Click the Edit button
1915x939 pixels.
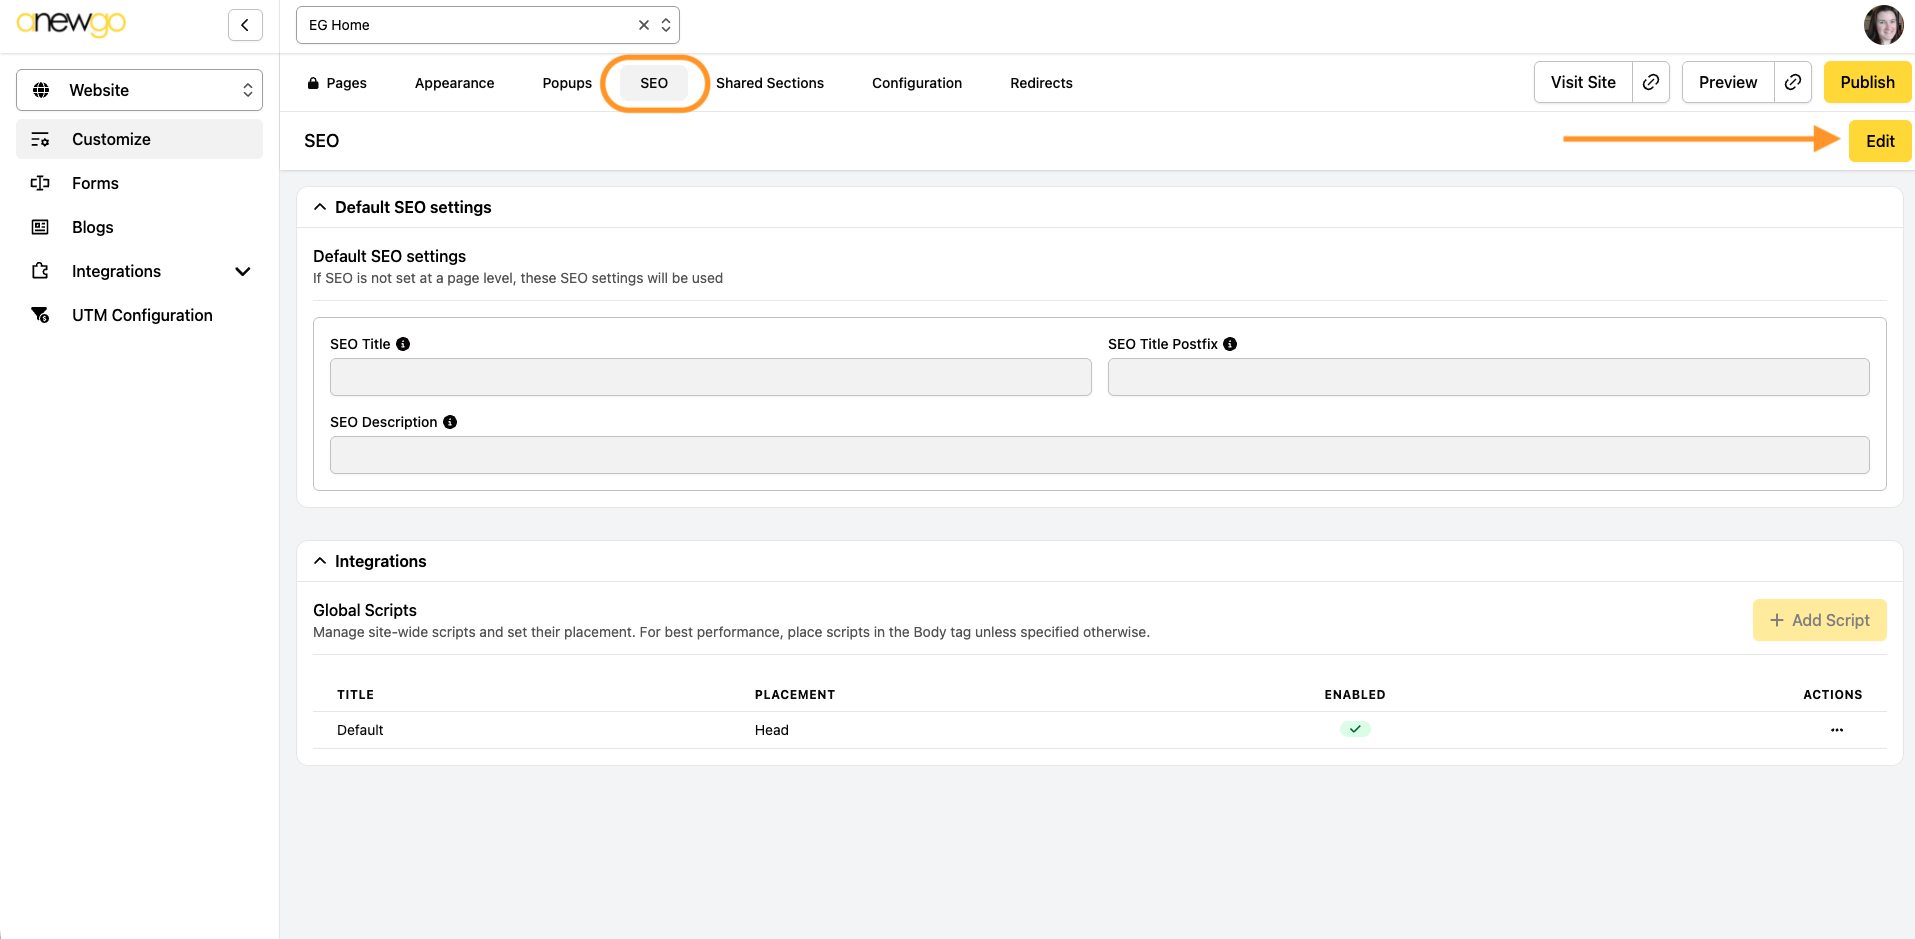1879,141
